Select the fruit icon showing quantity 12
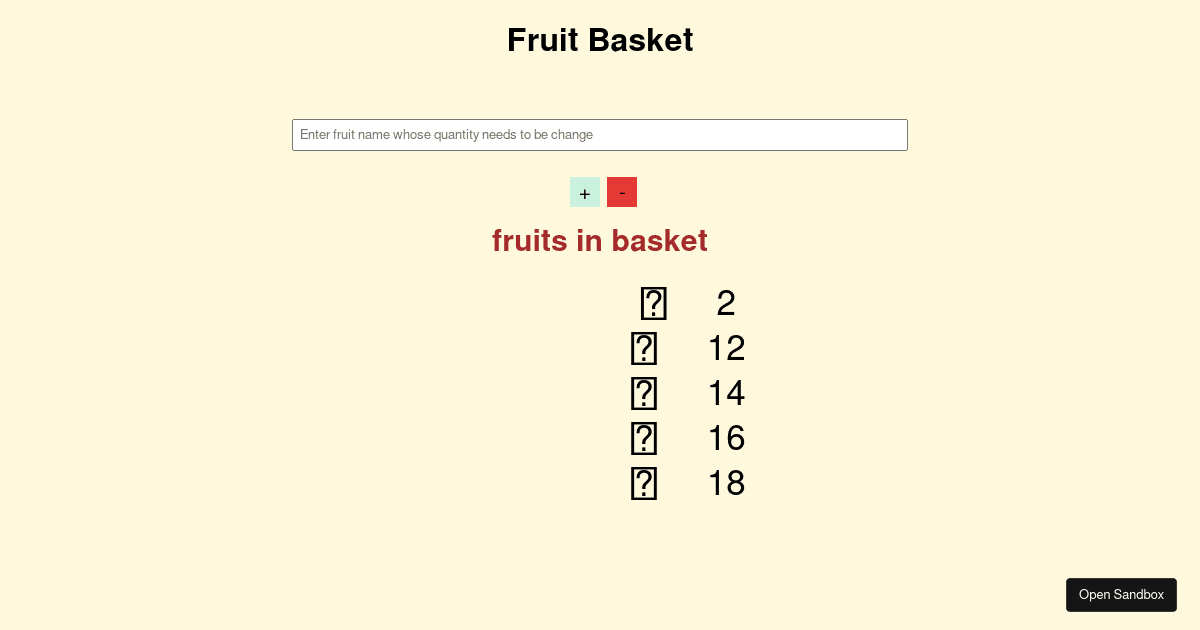This screenshot has width=1200, height=630. coord(644,348)
